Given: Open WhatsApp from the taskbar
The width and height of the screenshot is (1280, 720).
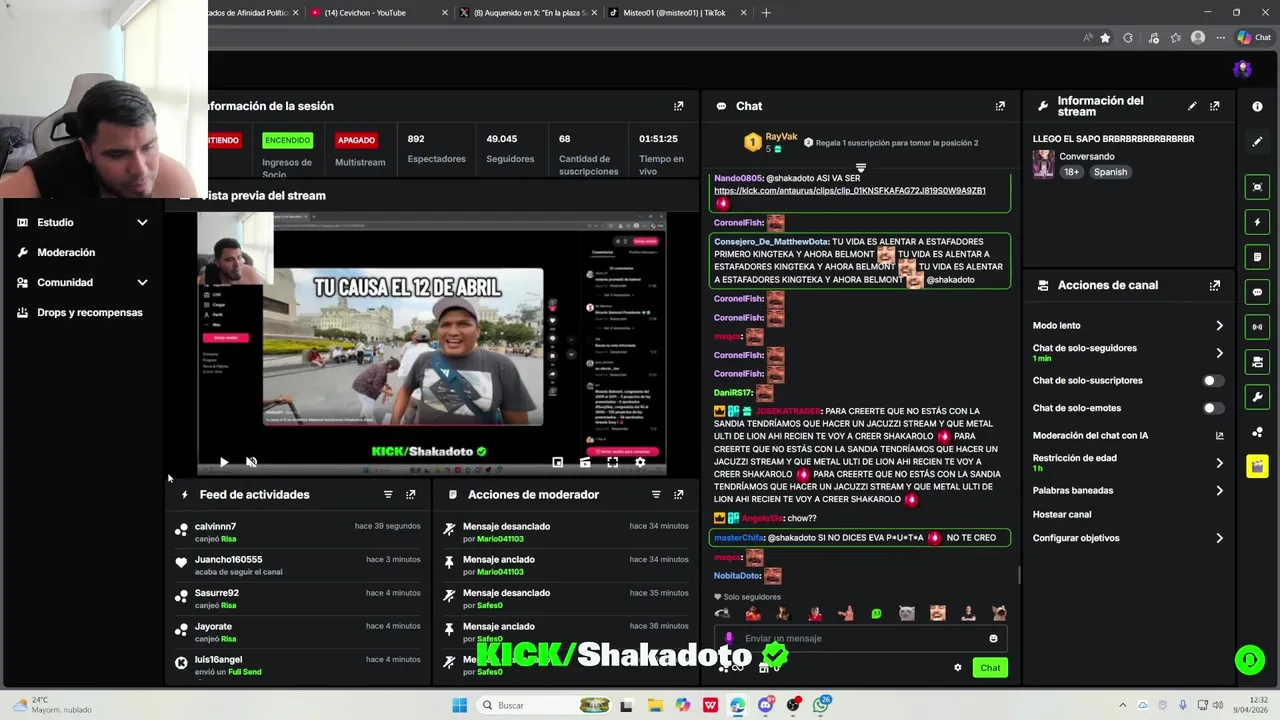Looking at the screenshot, I should click(822, 705).
